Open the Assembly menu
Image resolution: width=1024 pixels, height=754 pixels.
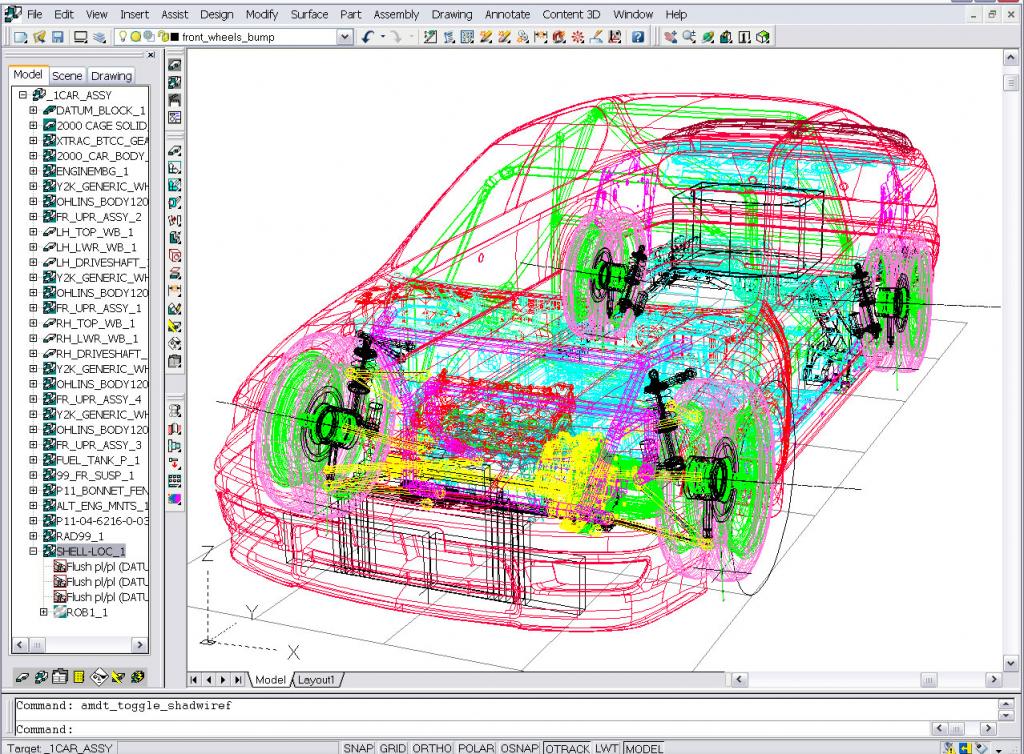[x=396, y=14]
